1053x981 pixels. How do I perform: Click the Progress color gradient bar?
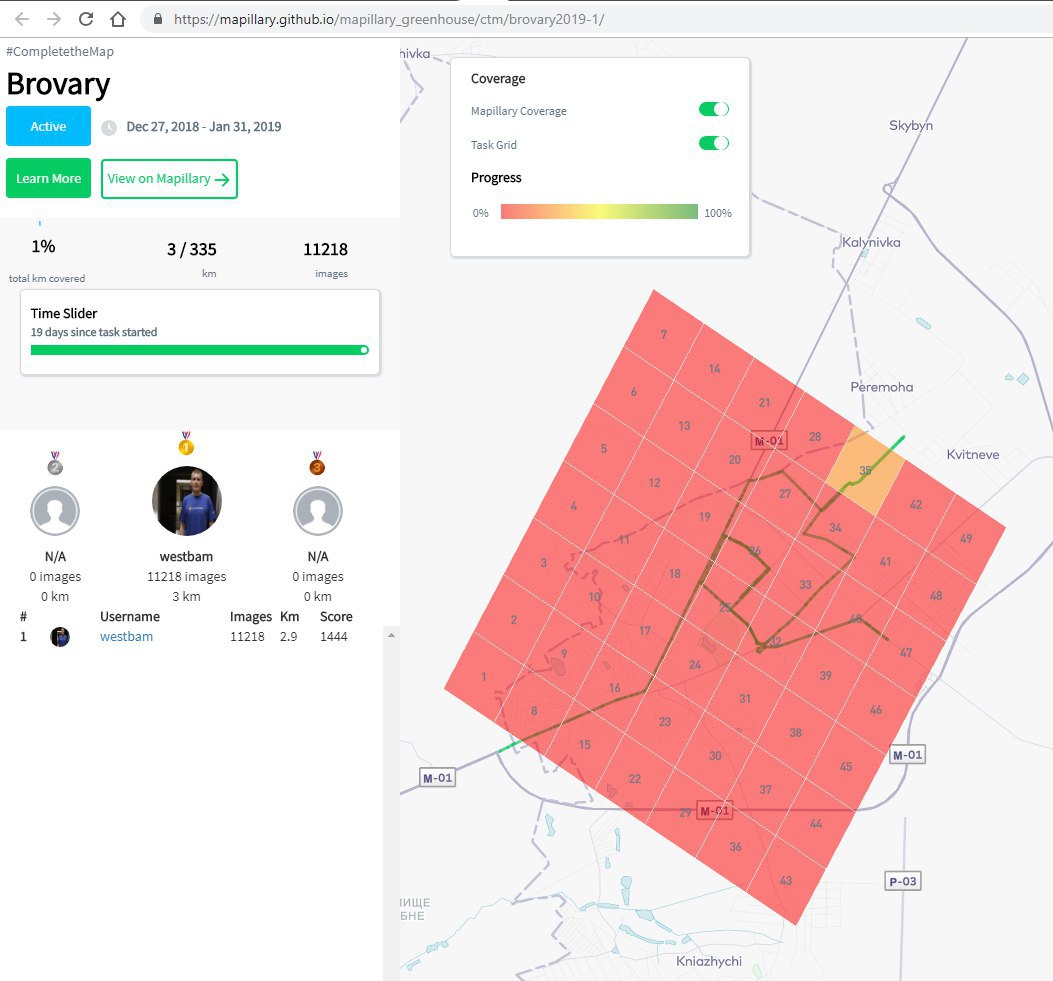(x=599, y=212)
